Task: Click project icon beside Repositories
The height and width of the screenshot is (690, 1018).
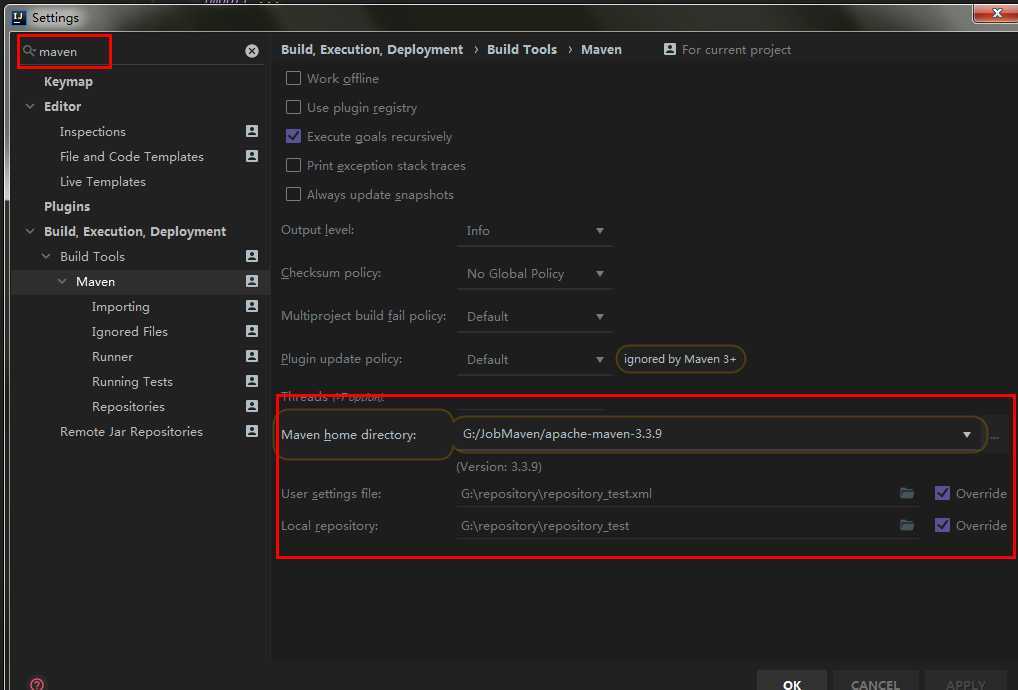Action: tap(252, 406)
